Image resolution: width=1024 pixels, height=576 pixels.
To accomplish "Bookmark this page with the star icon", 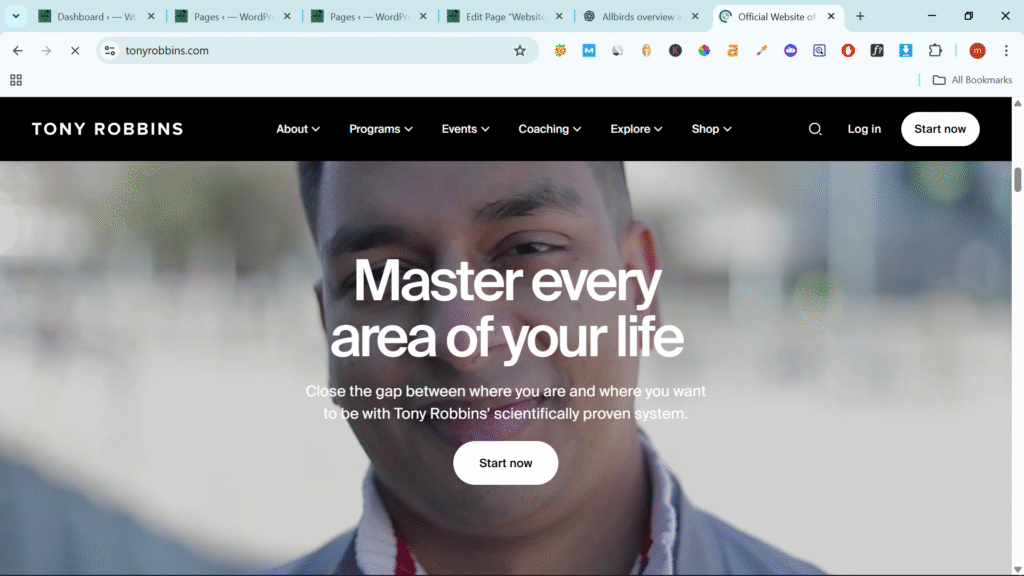I will tap(520, 51).
